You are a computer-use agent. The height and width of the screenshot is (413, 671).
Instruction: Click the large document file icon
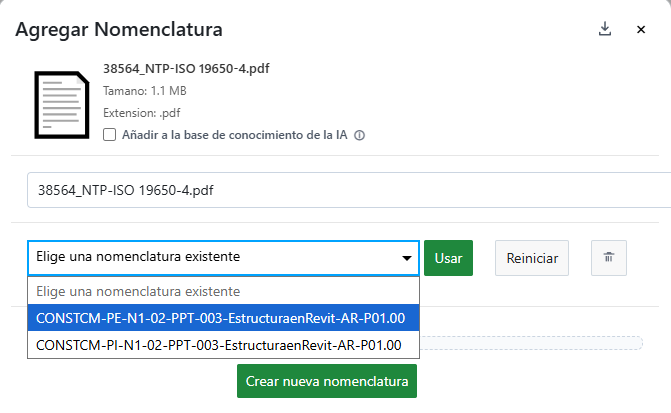pyautogui.click(x=61, y=103)
